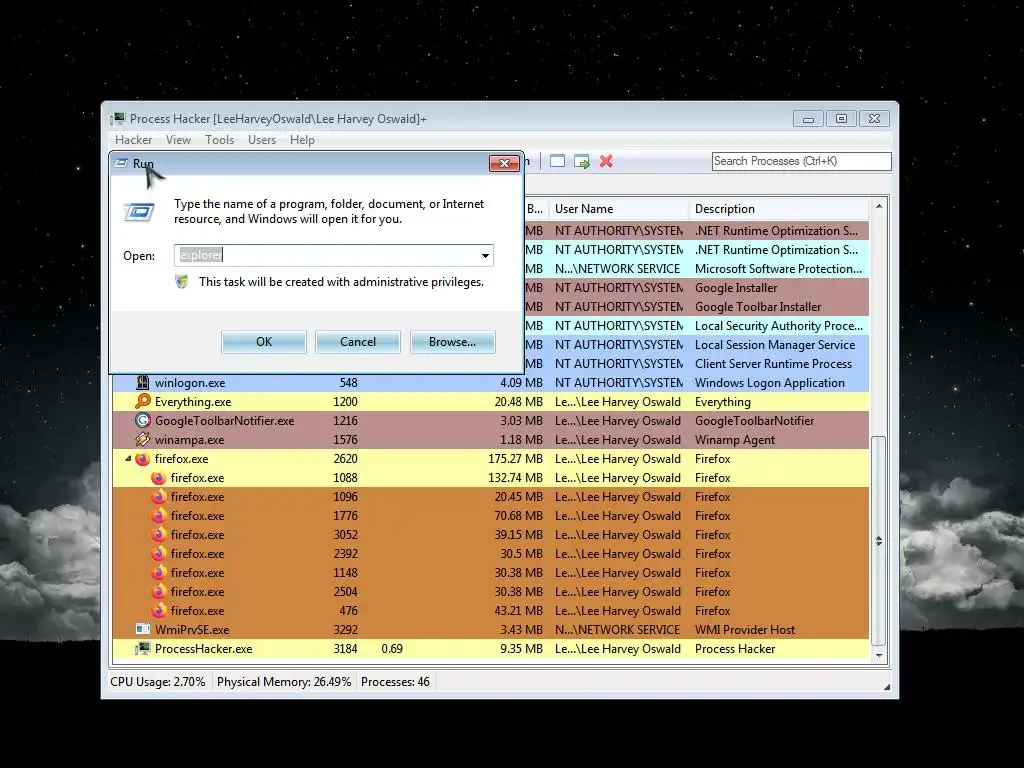The image size is (1024, 768).
Task: Select the GoogleToolbarNotifier.exe process name
Action: point(224,421)
